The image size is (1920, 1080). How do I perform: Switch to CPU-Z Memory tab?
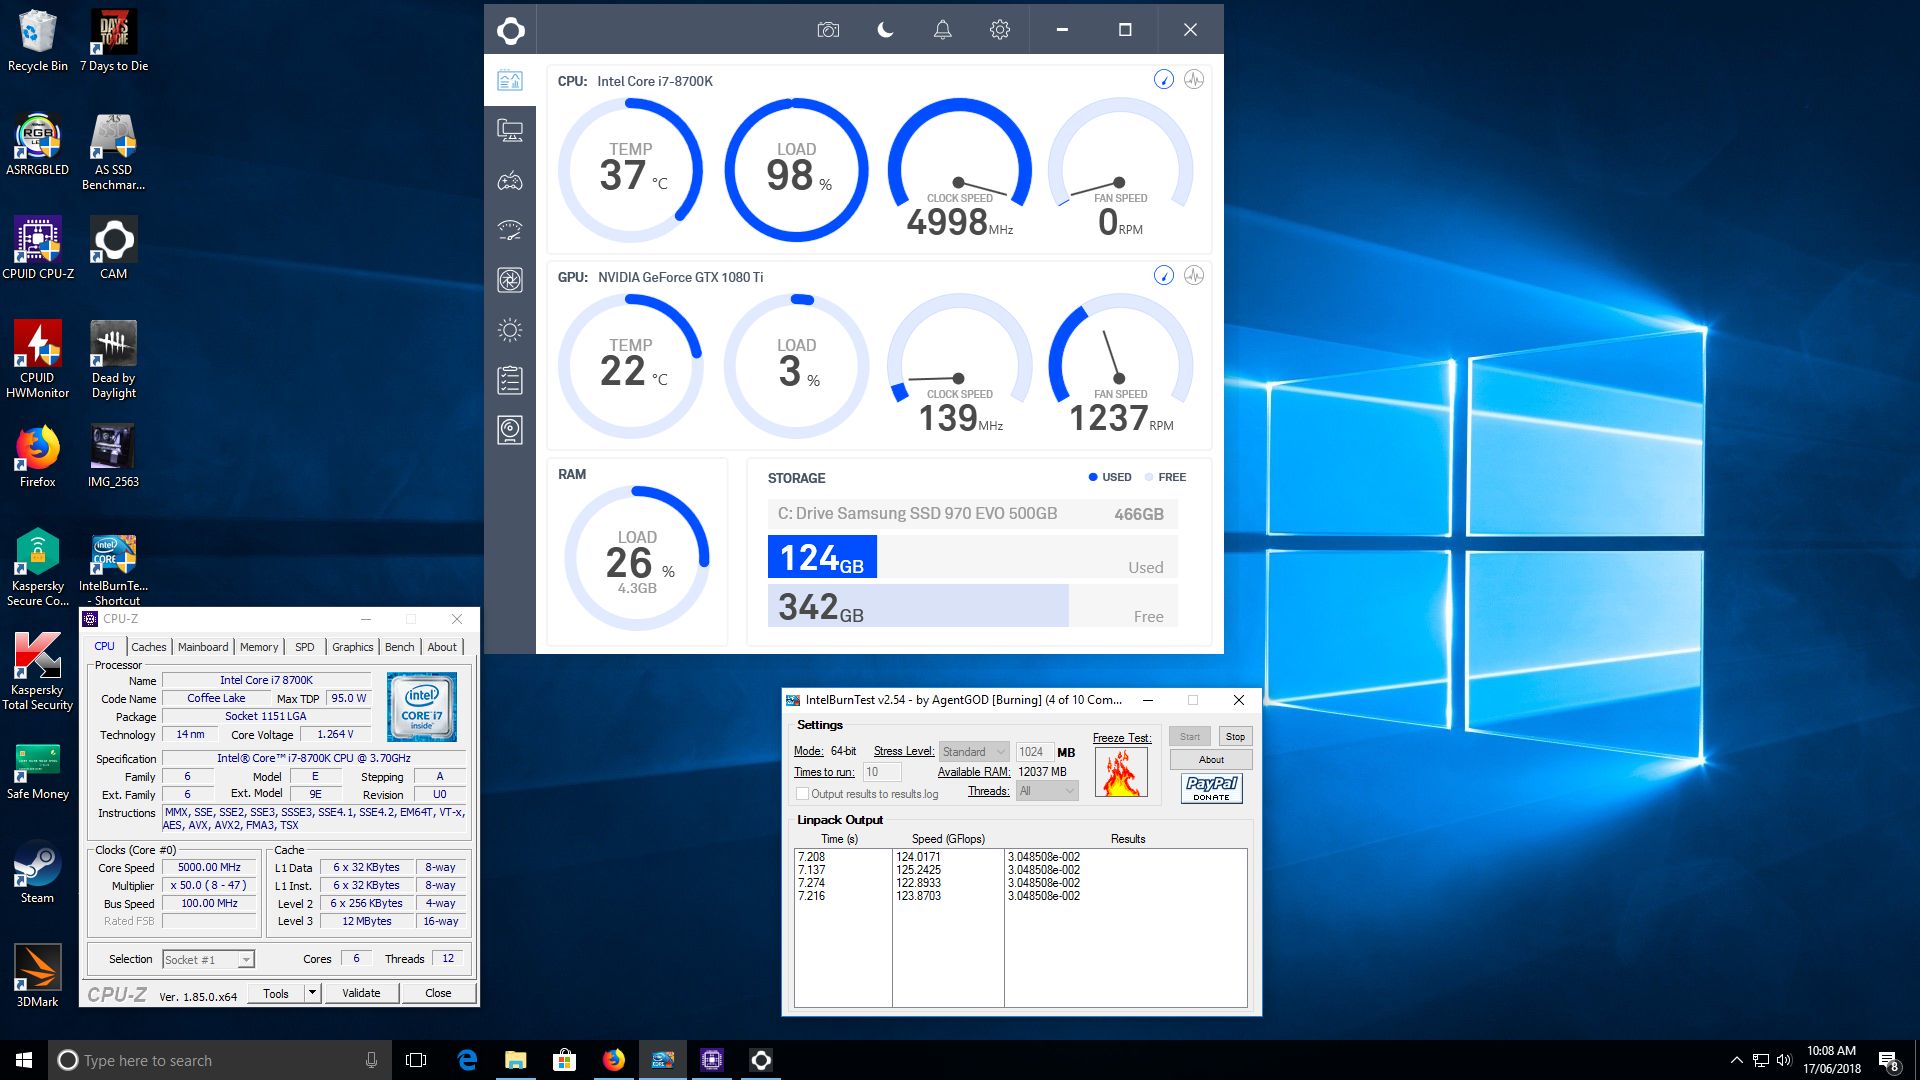pos(259,647)
